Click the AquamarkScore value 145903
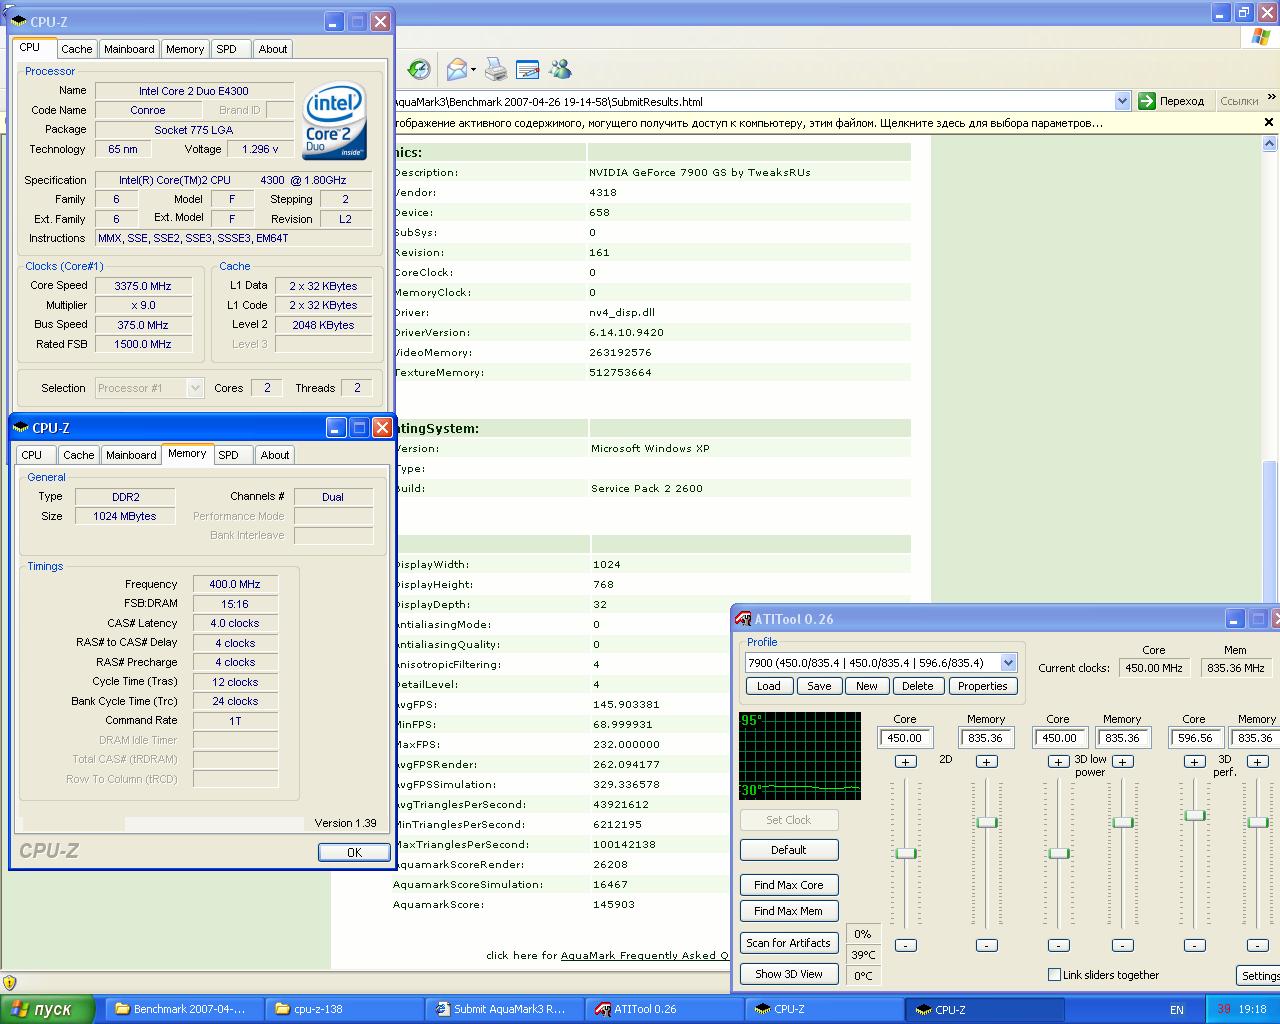This screenshot has height=1024, width=1280. 612,904
